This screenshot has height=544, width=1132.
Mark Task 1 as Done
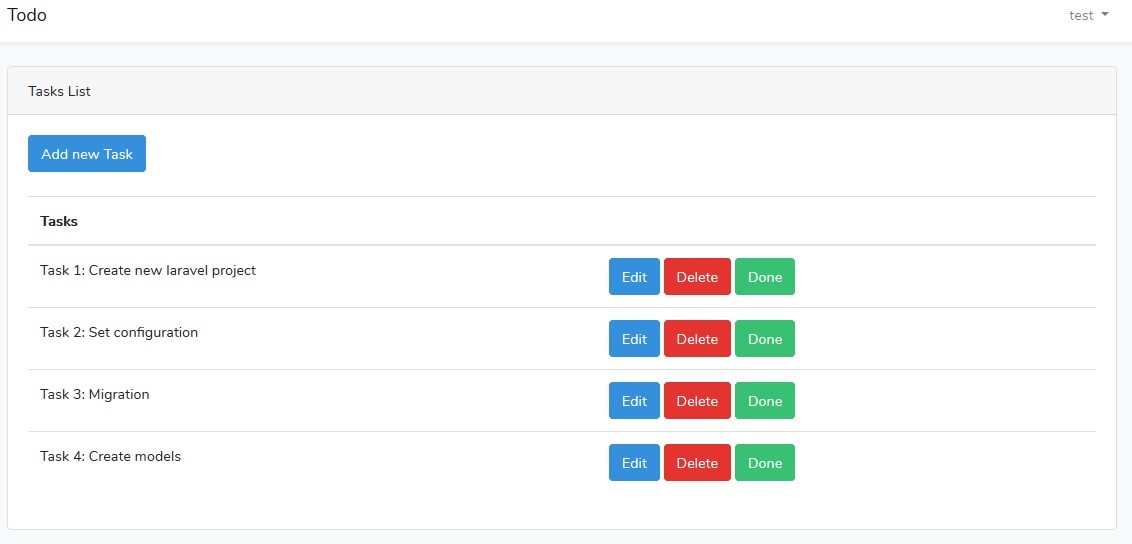[765, 277]
